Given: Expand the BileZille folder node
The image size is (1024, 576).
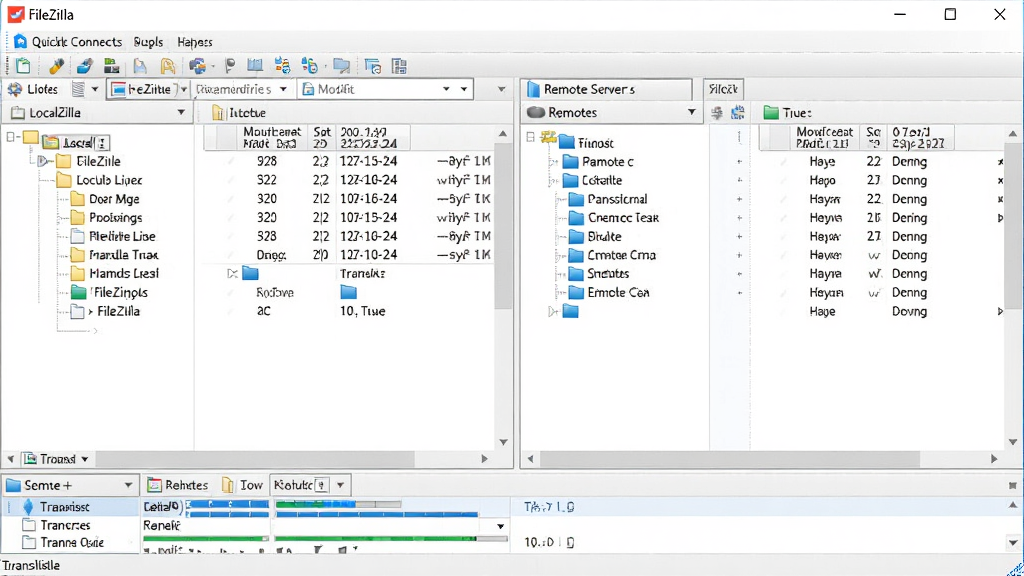Looking at the screenshot, I should coord(42,161).
